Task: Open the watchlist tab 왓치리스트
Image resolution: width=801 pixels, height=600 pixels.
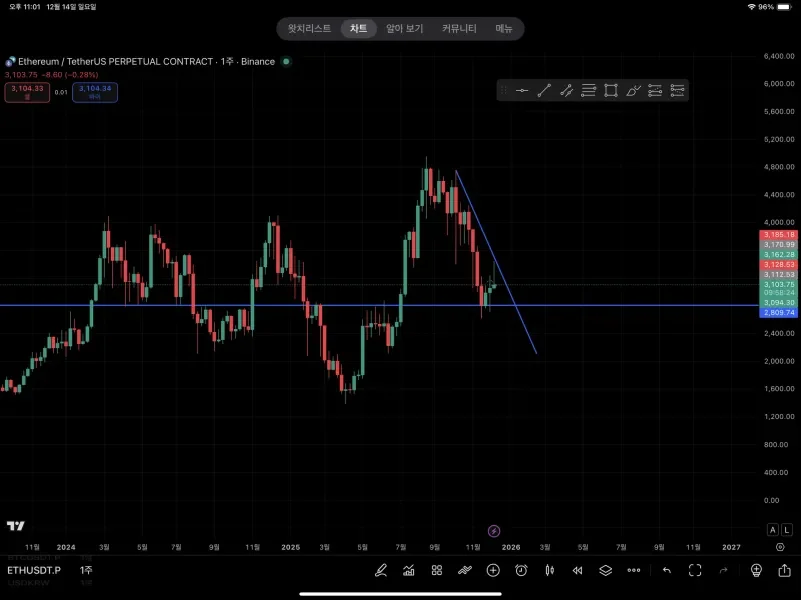Action: tap(309, 29)
